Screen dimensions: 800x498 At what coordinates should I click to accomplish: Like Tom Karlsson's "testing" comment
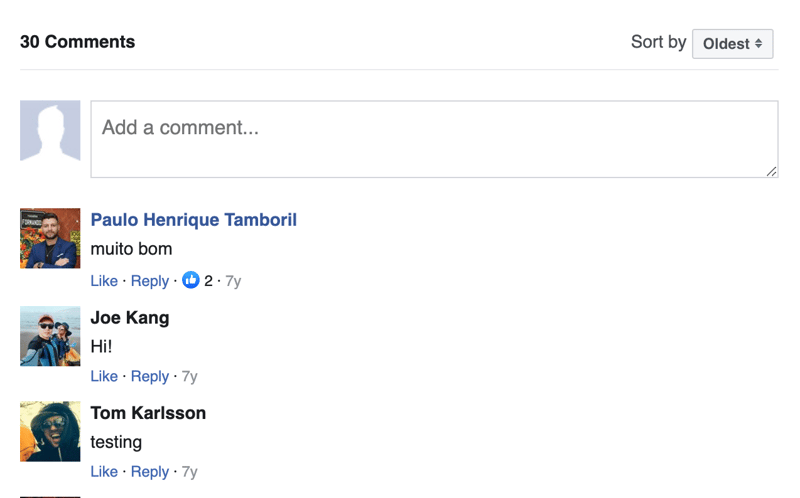tap(104, 472)
